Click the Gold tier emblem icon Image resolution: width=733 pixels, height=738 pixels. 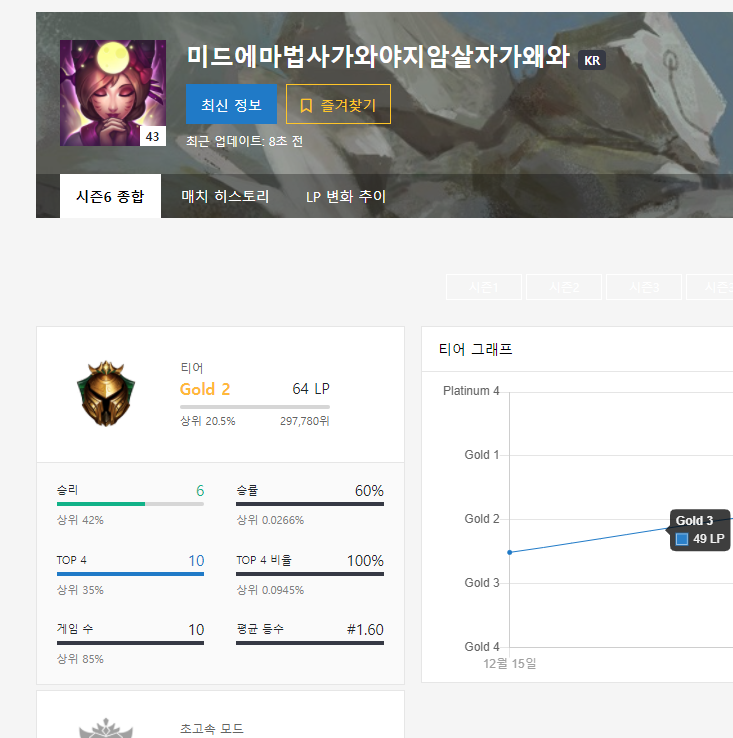point(106,394)
